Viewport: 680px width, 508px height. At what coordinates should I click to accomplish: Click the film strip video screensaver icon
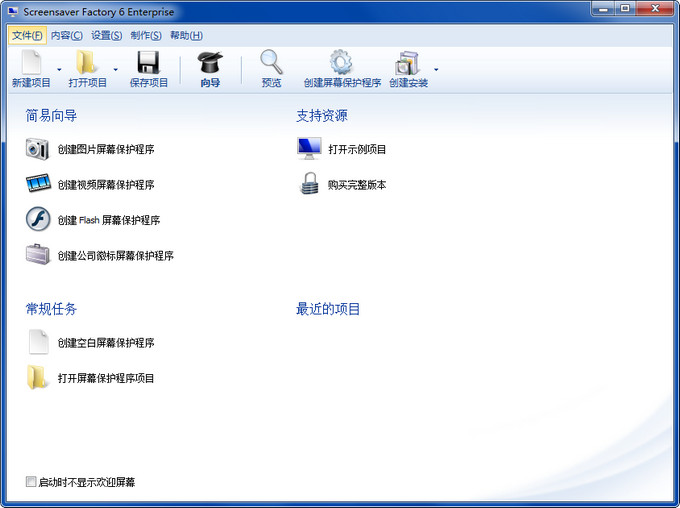click(x=38, y=184)
